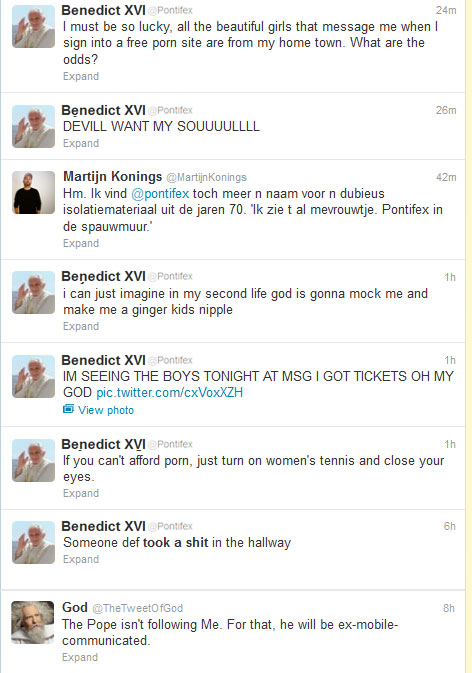Expand Martijn Konings' Dutch tweet
Viewport: 472px width, 673px height.
tap(81, 243)
